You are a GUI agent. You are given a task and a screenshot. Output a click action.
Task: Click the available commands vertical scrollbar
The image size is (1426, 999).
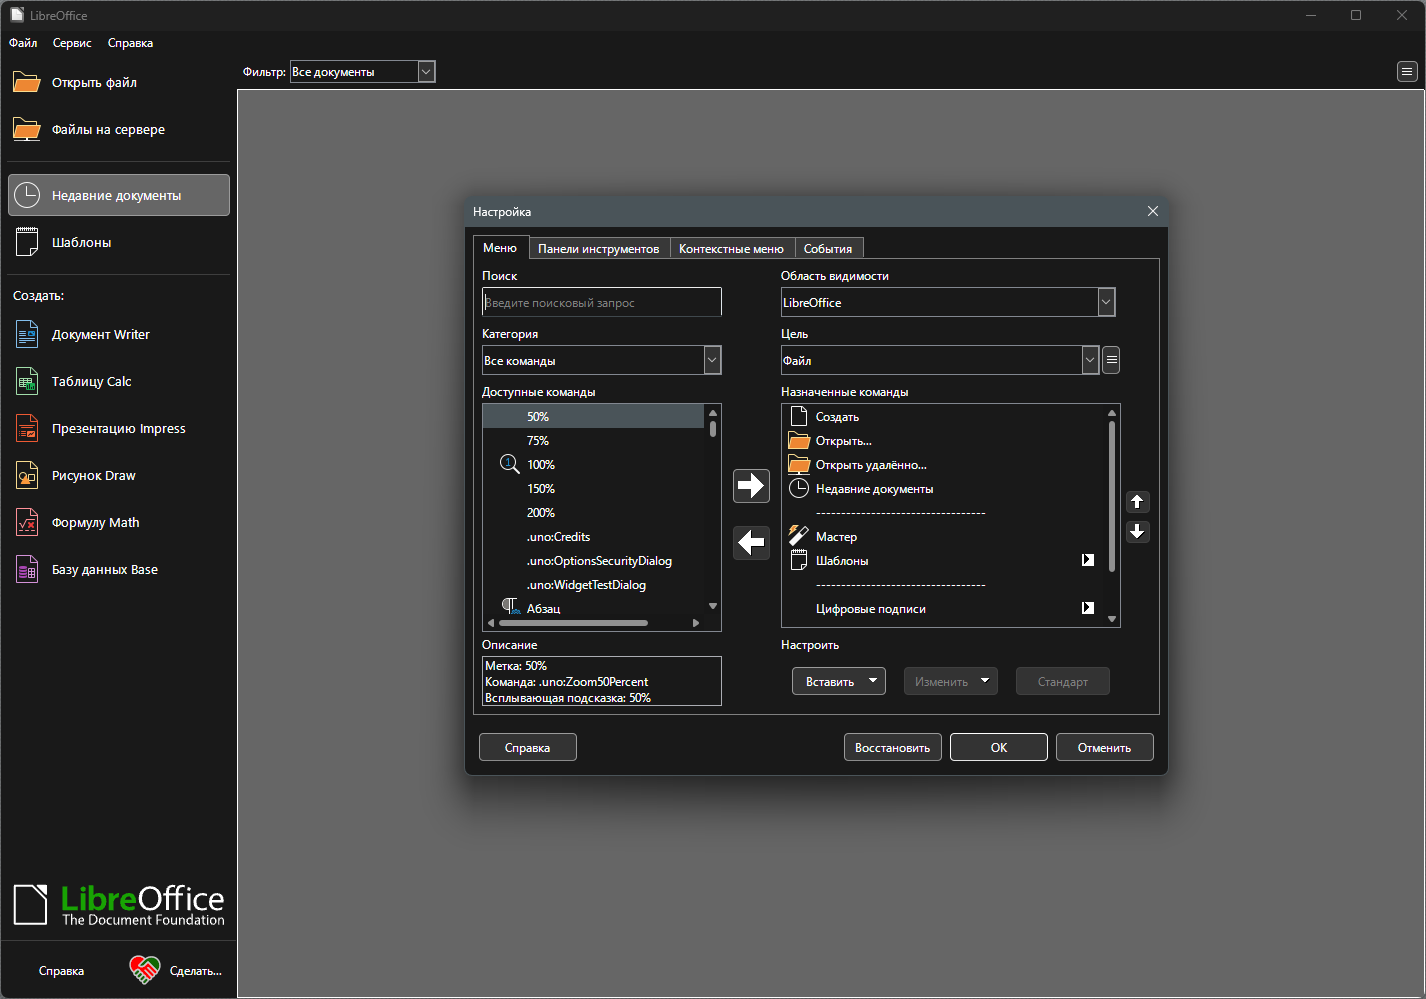click(x=713, y=508)
